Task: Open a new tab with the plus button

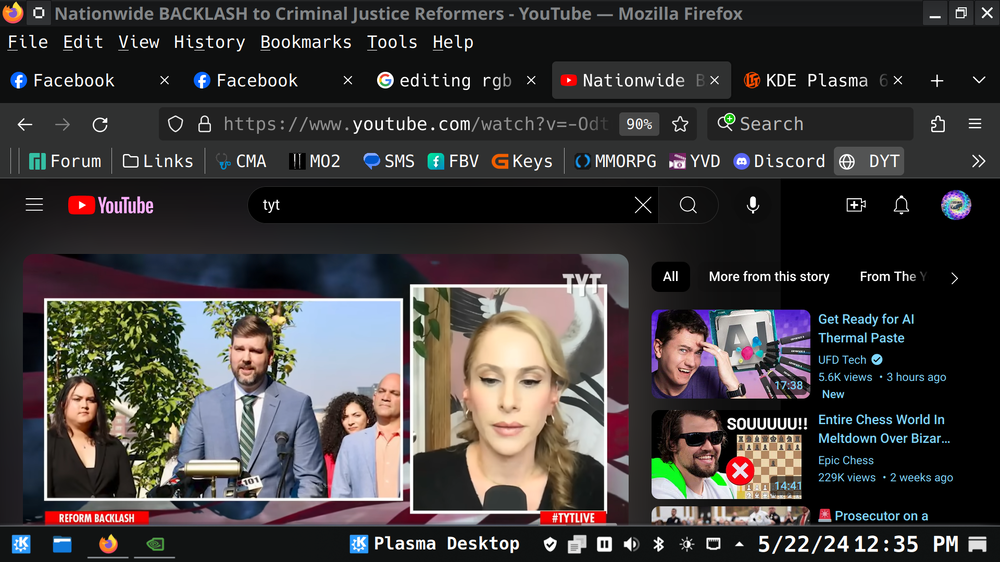Action: click(x=936, y=80)
